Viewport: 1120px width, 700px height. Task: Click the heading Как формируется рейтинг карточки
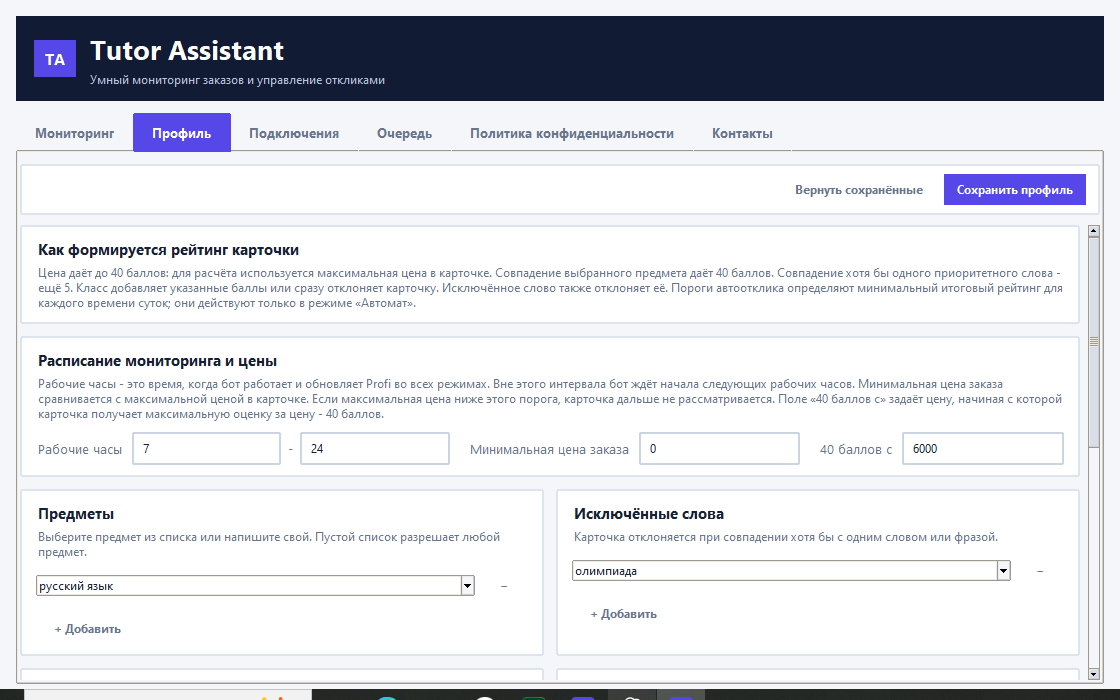click(169, 250)
